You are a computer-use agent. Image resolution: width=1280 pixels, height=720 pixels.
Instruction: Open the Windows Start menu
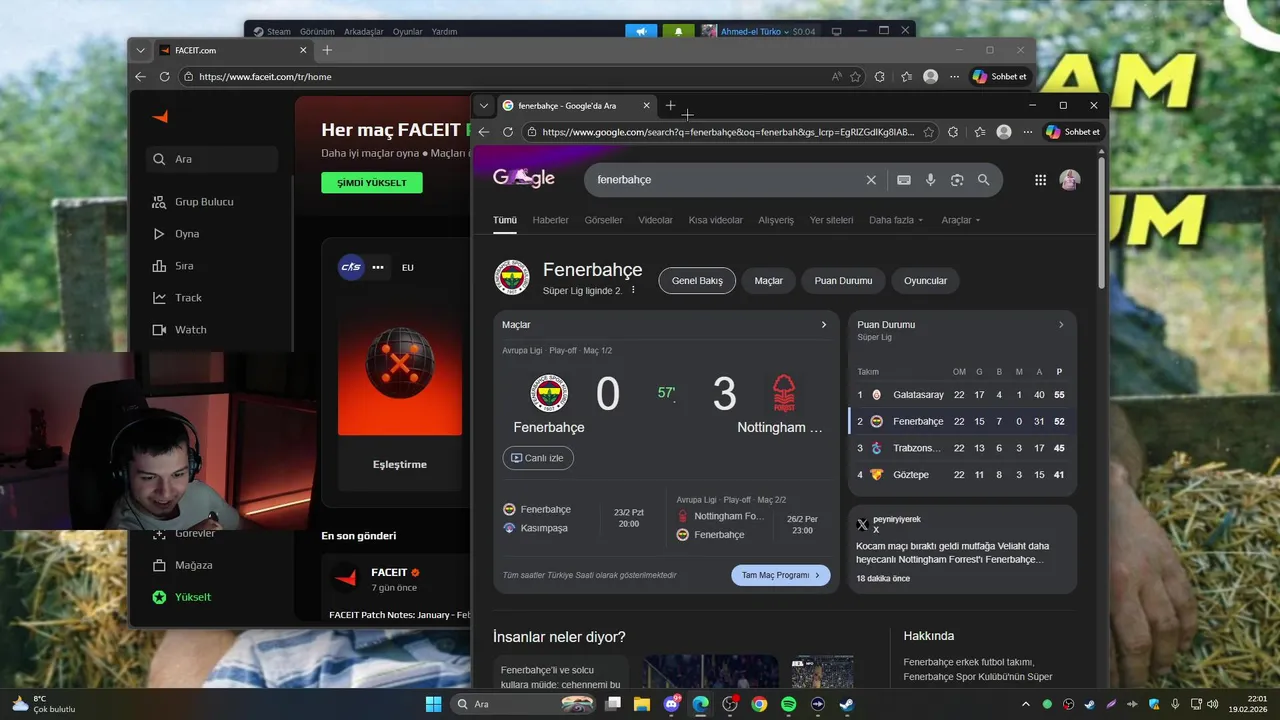[x=433, y=704]
